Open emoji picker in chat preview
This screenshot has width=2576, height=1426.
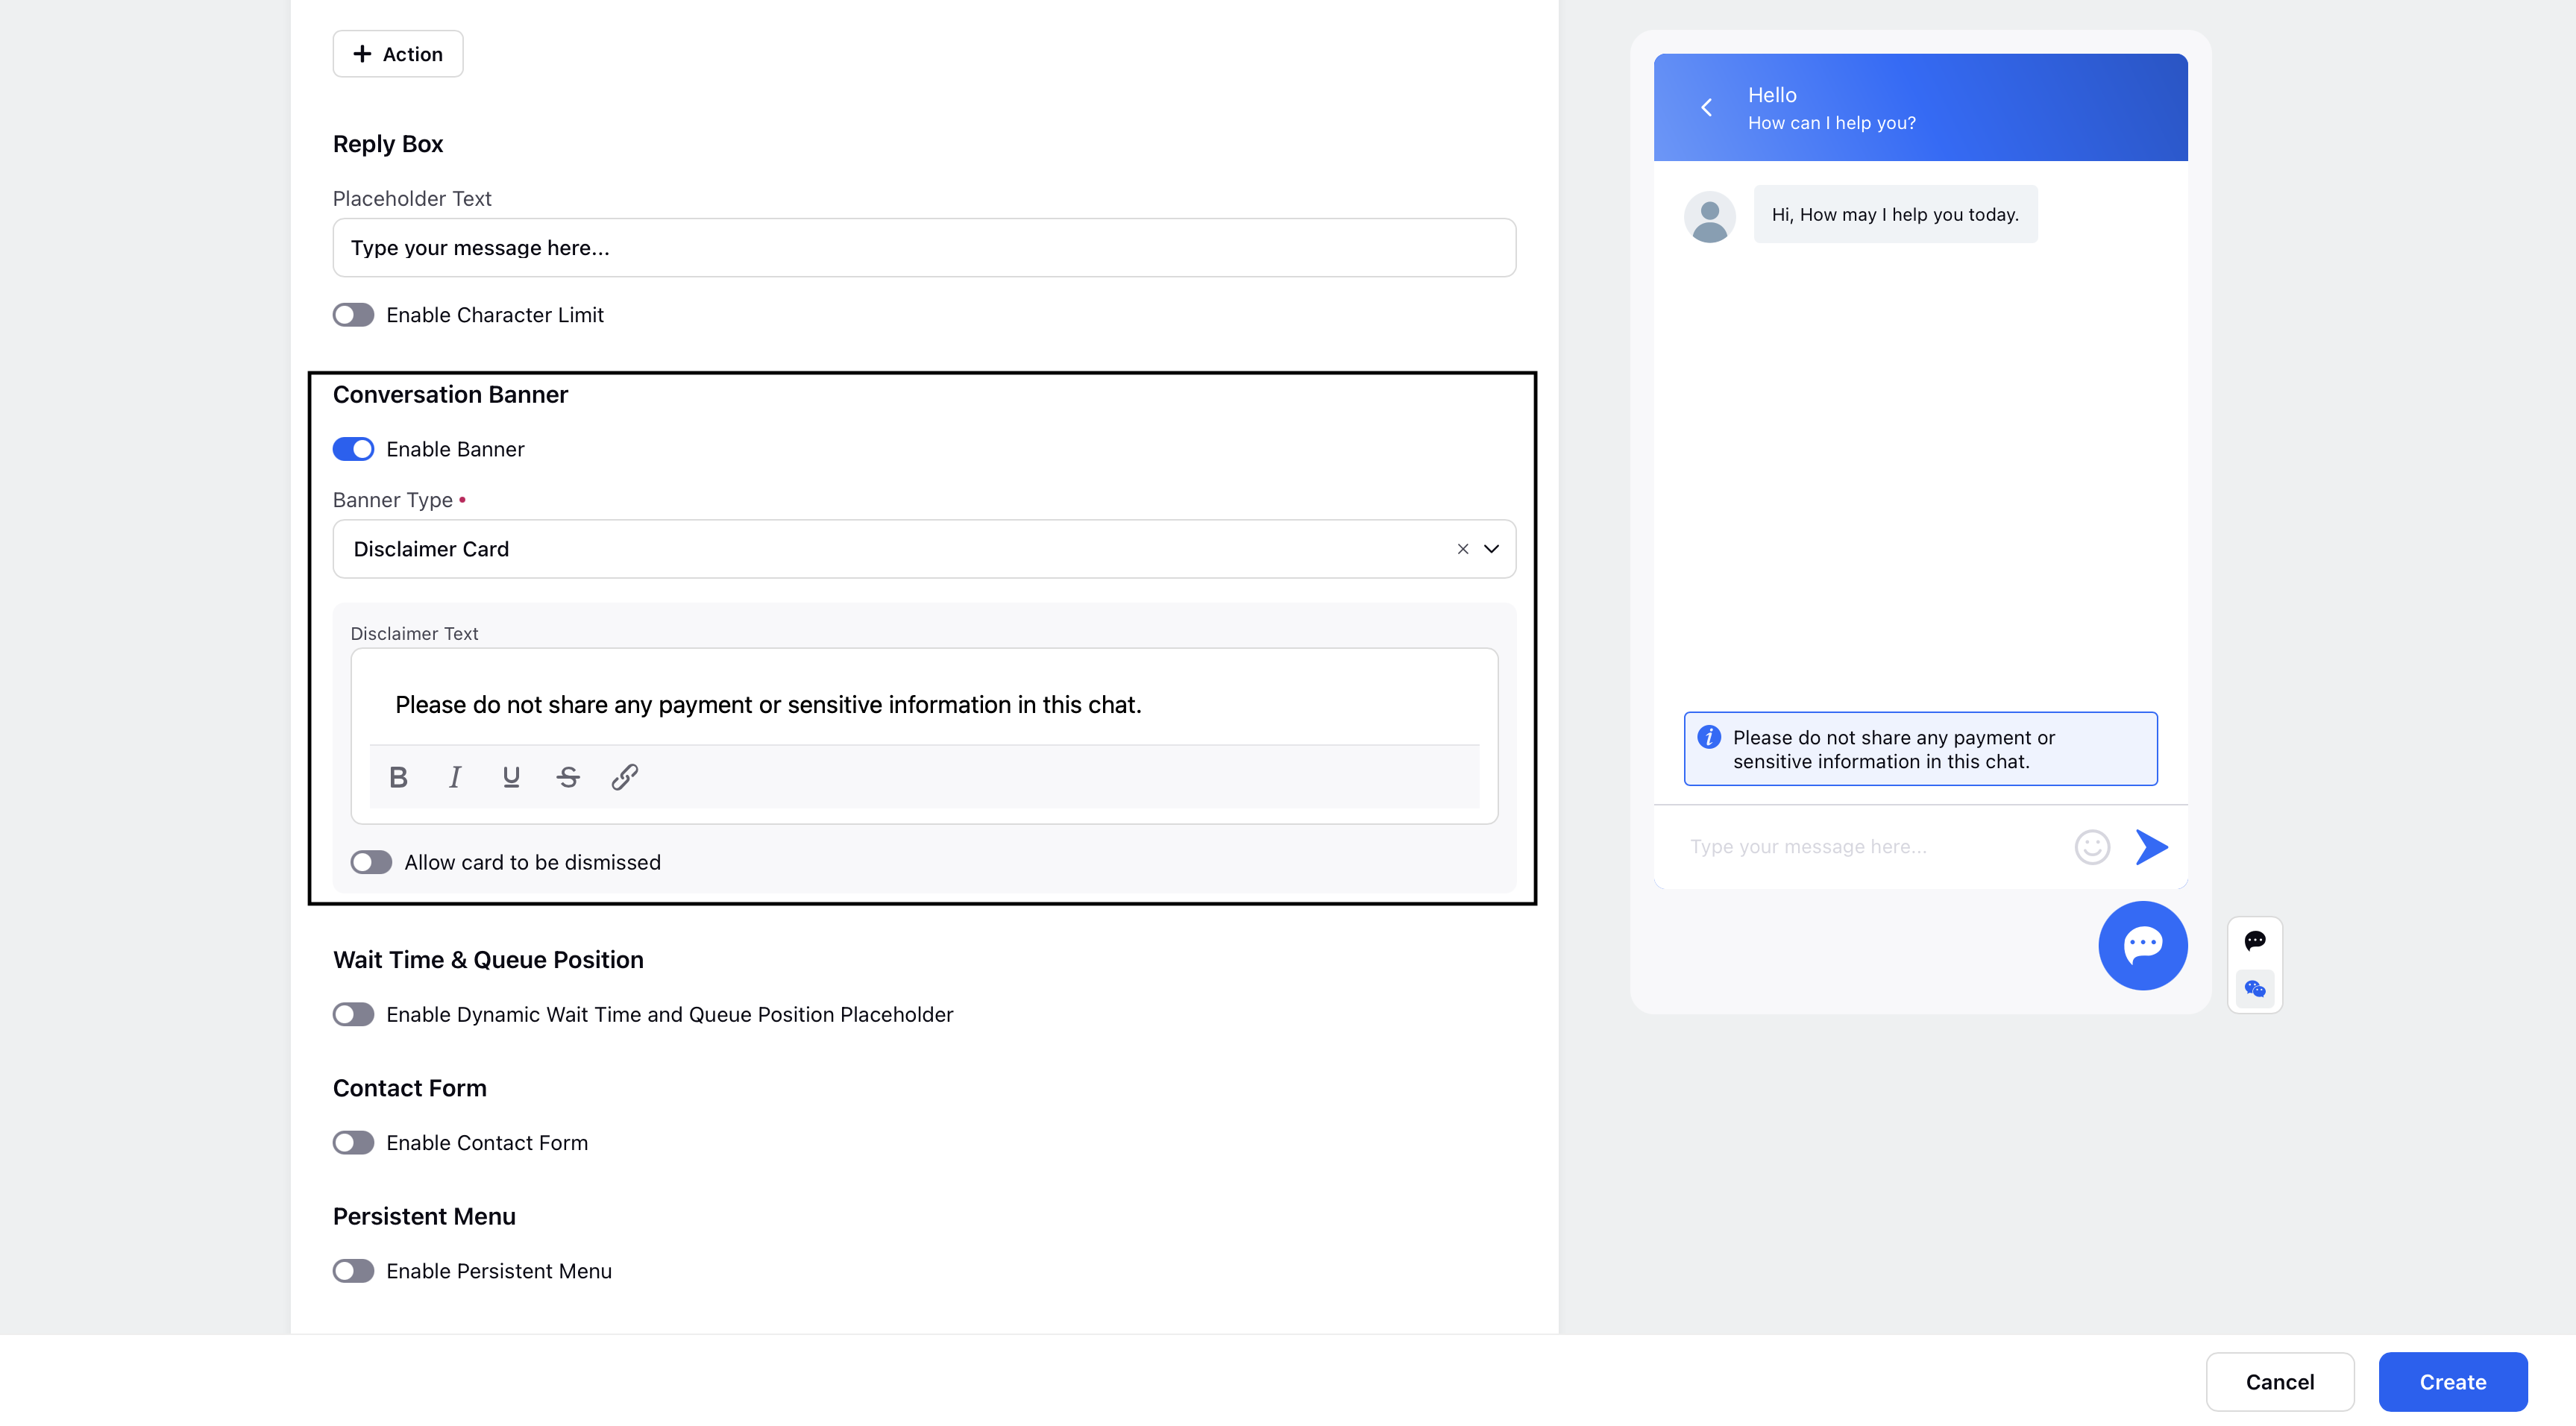[x=2092, y=847]
